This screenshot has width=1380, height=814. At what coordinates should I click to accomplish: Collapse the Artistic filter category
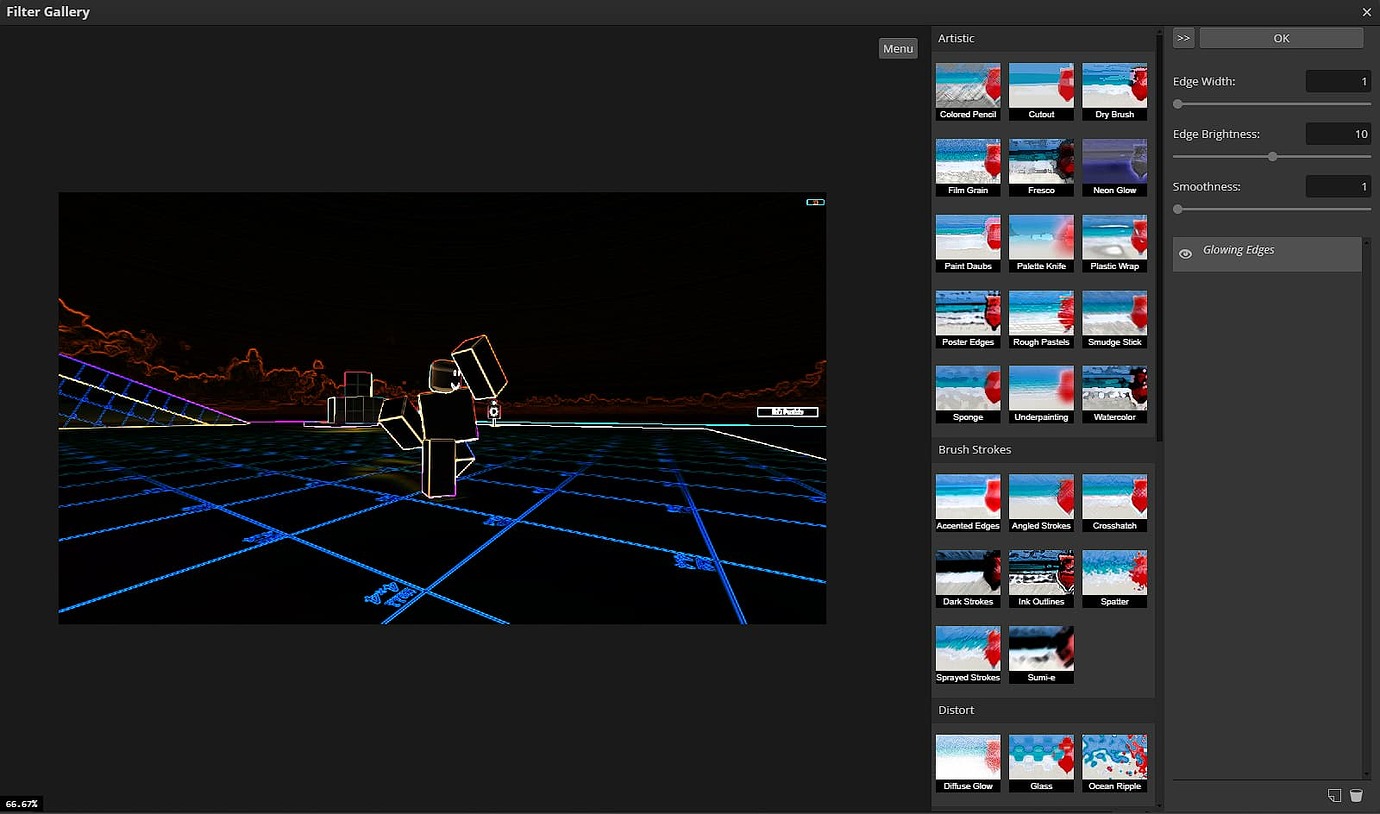pyautogui.click(x=957, y=38)
